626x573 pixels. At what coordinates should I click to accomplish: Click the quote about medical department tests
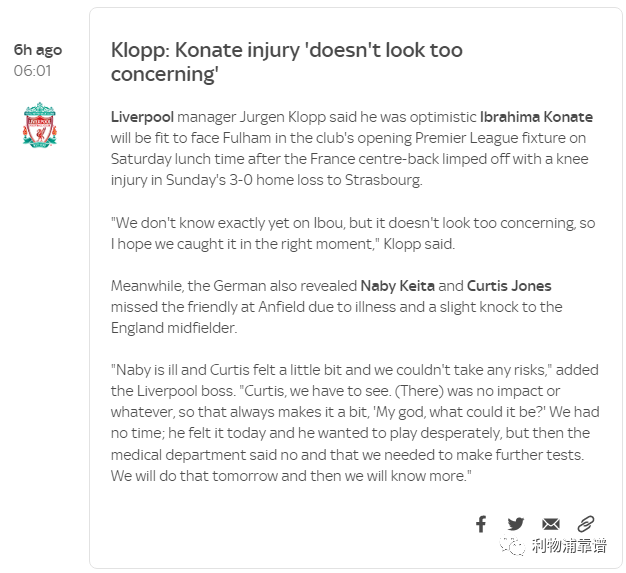pyautogui.click(x=355, y=423)
